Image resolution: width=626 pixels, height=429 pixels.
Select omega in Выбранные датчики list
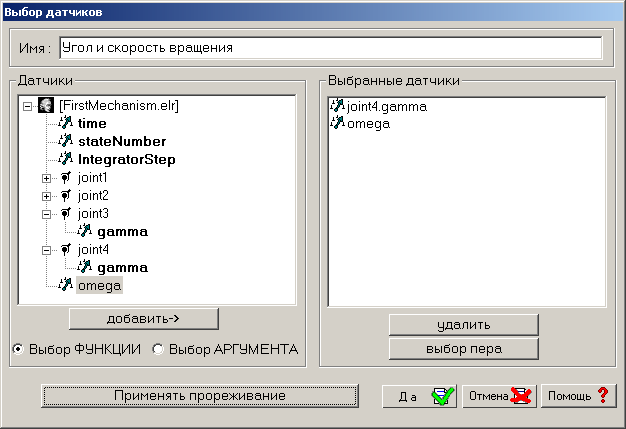coord(368,124)
